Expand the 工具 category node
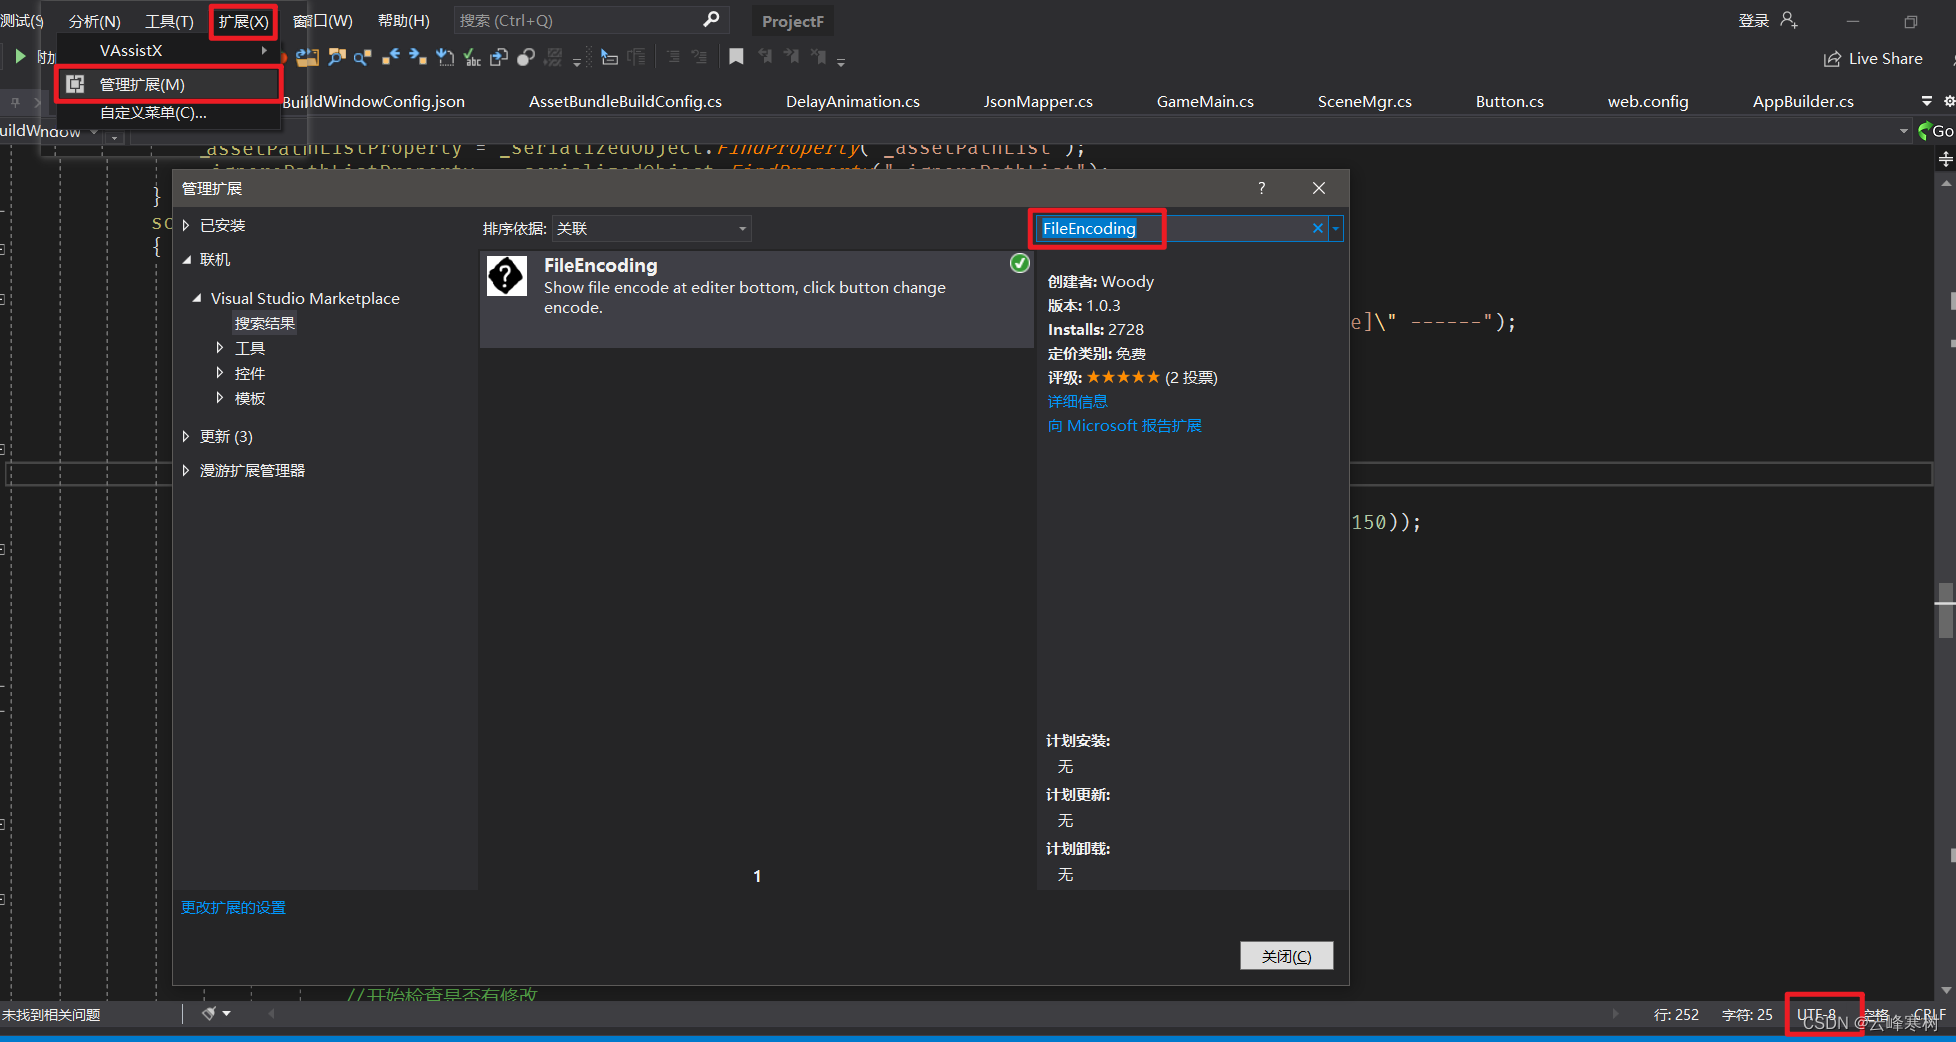1956x1042 pixels. [x=220, y=348]
